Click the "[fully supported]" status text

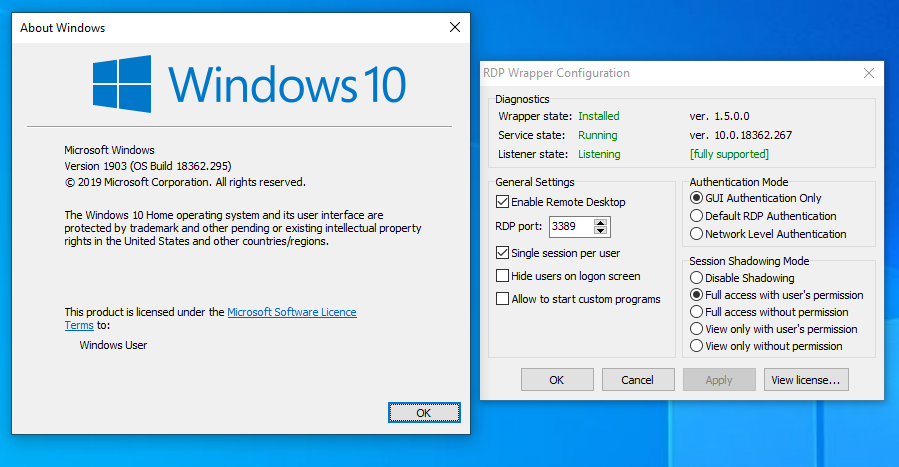click(729, 154)
